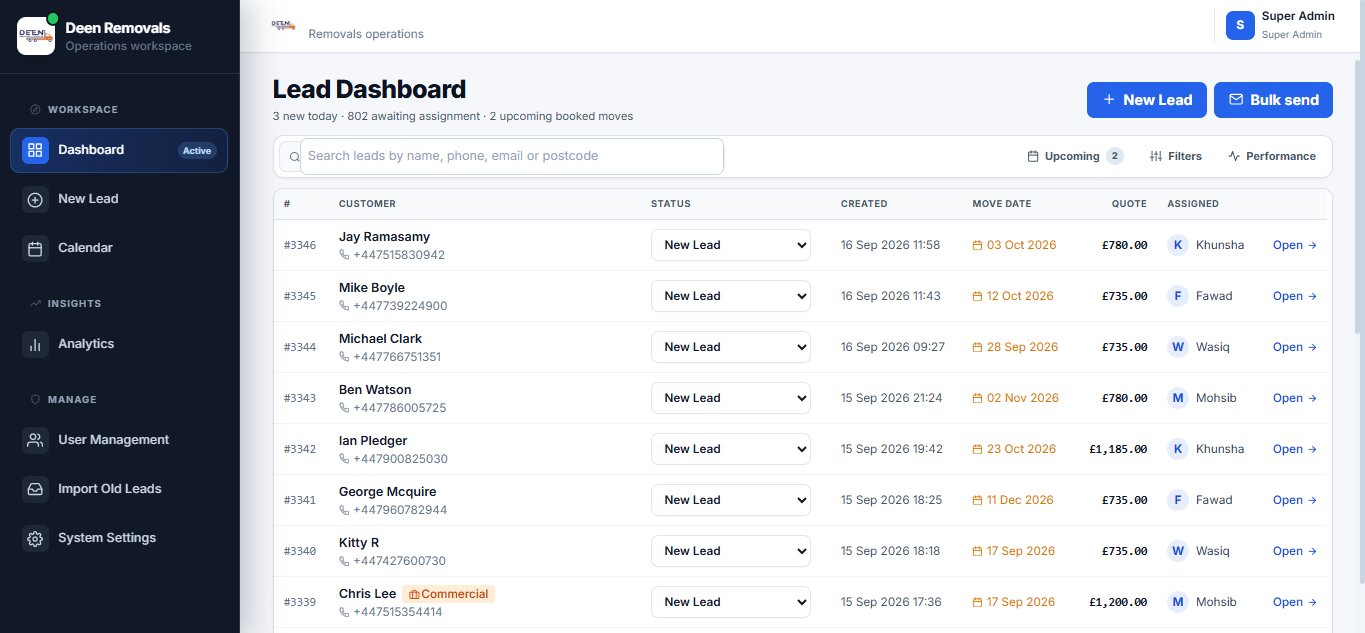1365x633 pixels.
Task: Click the W avatar in Kitty R row
Action: coord(1178,551)
